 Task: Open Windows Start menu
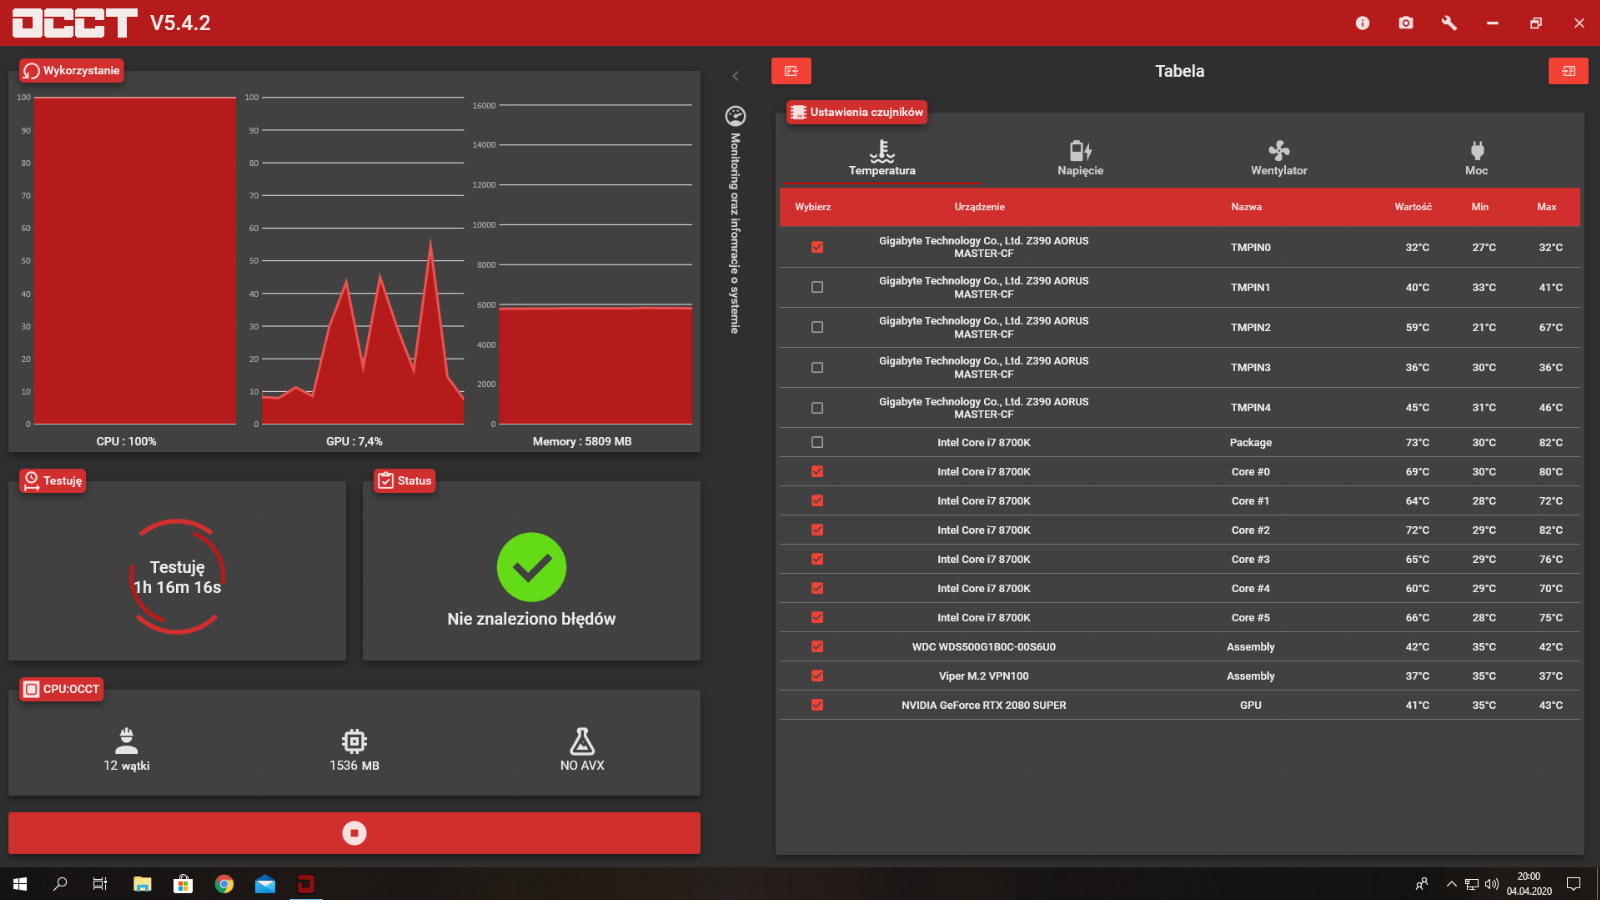point(20,884)
